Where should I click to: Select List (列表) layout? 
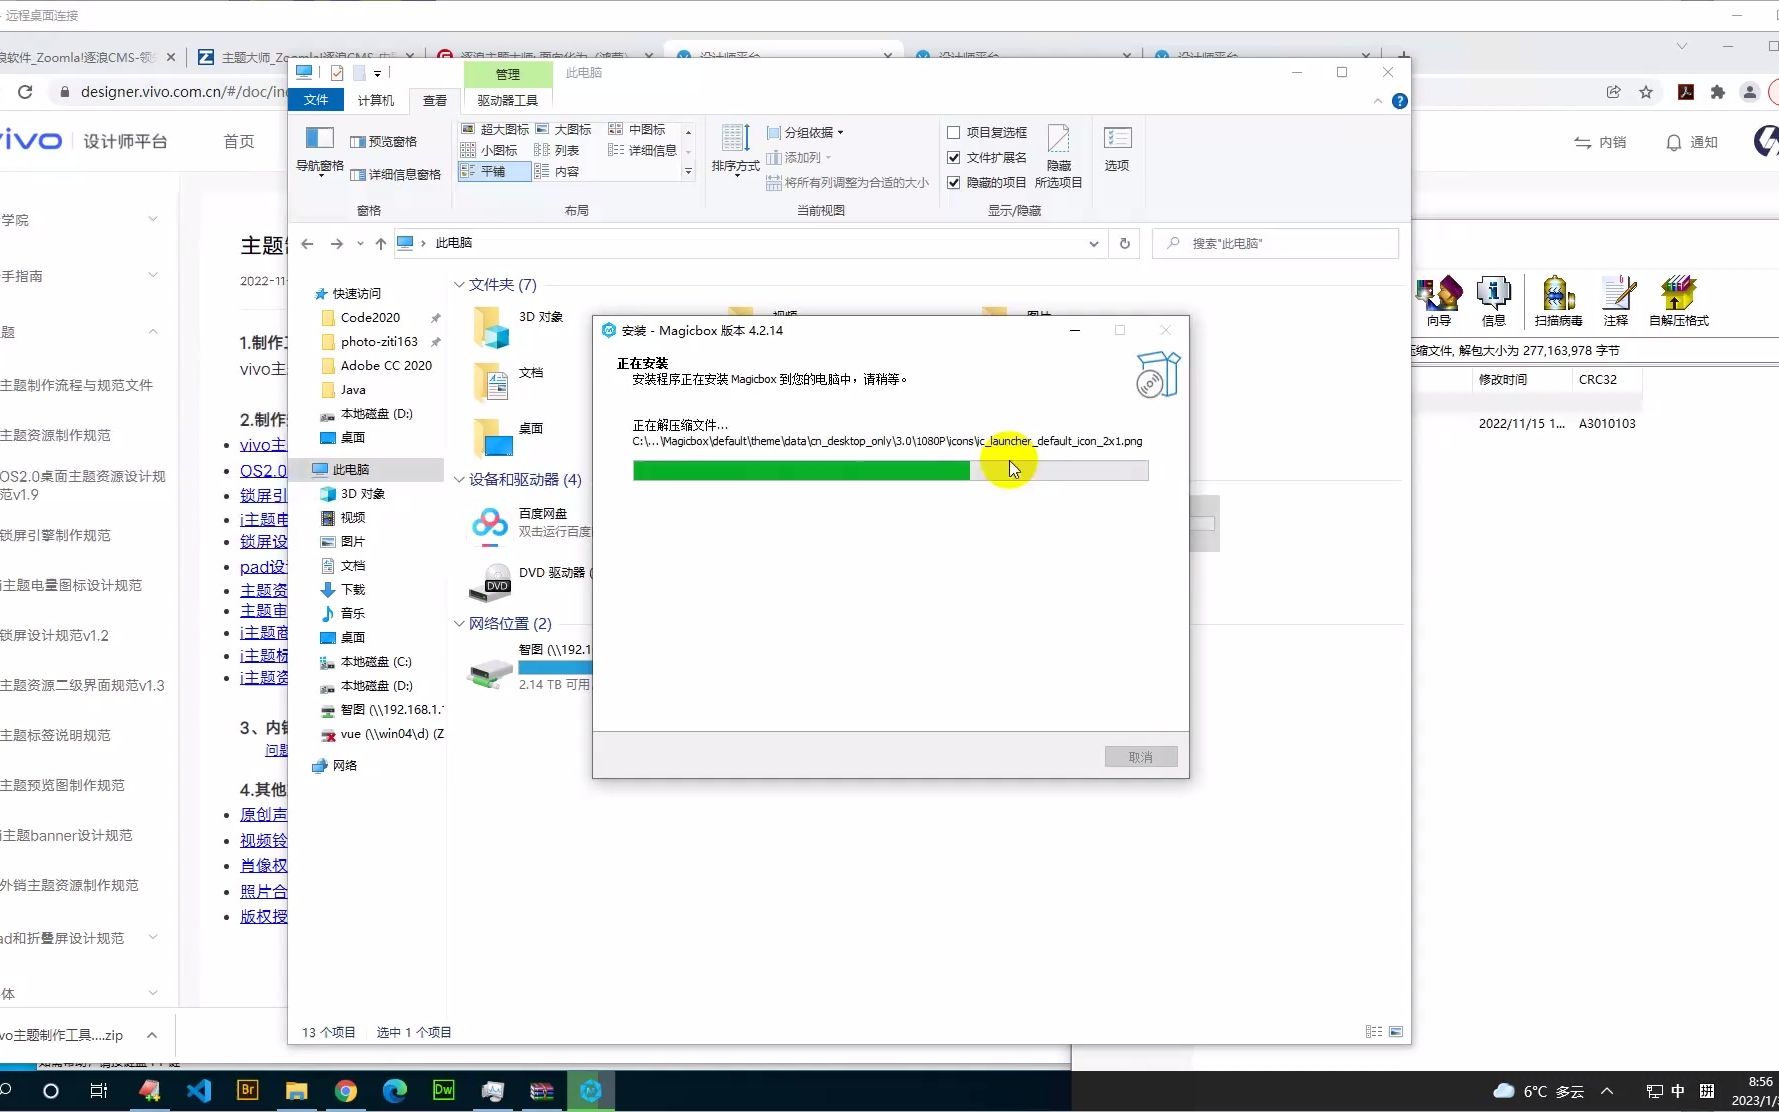point(557,150)
